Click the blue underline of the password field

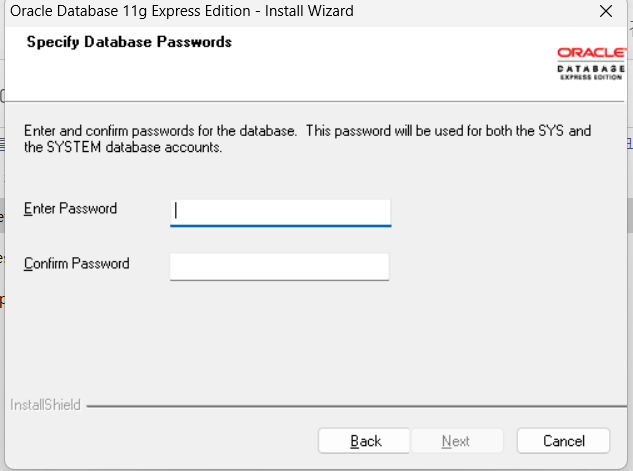280,225
